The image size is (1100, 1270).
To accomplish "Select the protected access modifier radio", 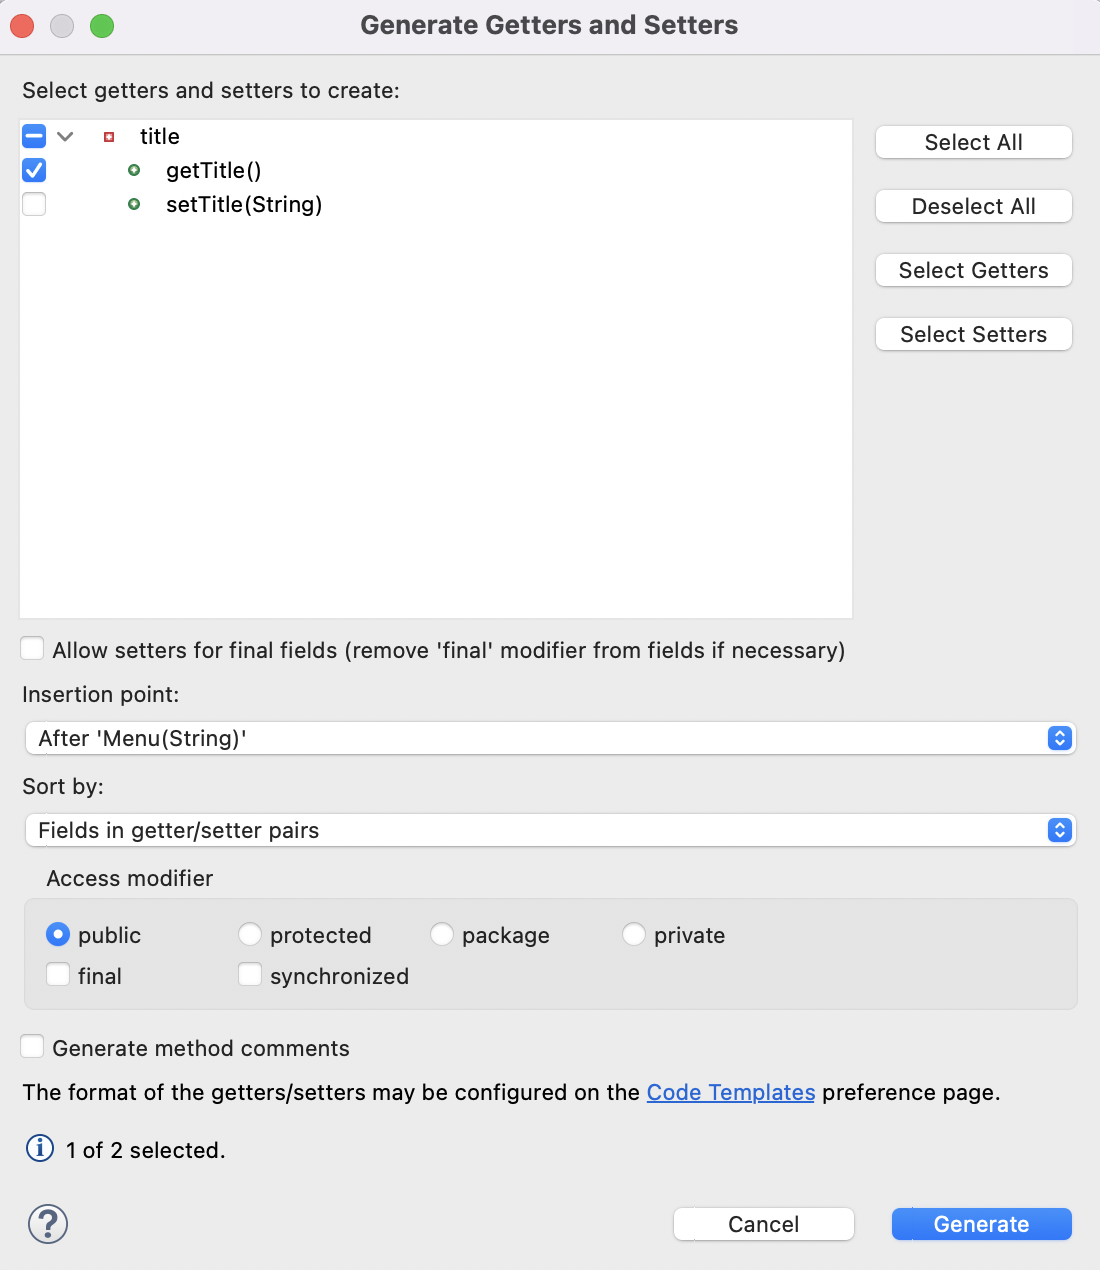I will pyautogui.click(x=250, y=934).
